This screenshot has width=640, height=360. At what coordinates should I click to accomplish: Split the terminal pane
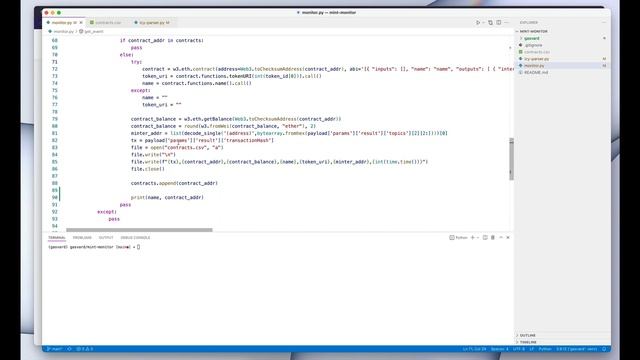click(485, 238)
